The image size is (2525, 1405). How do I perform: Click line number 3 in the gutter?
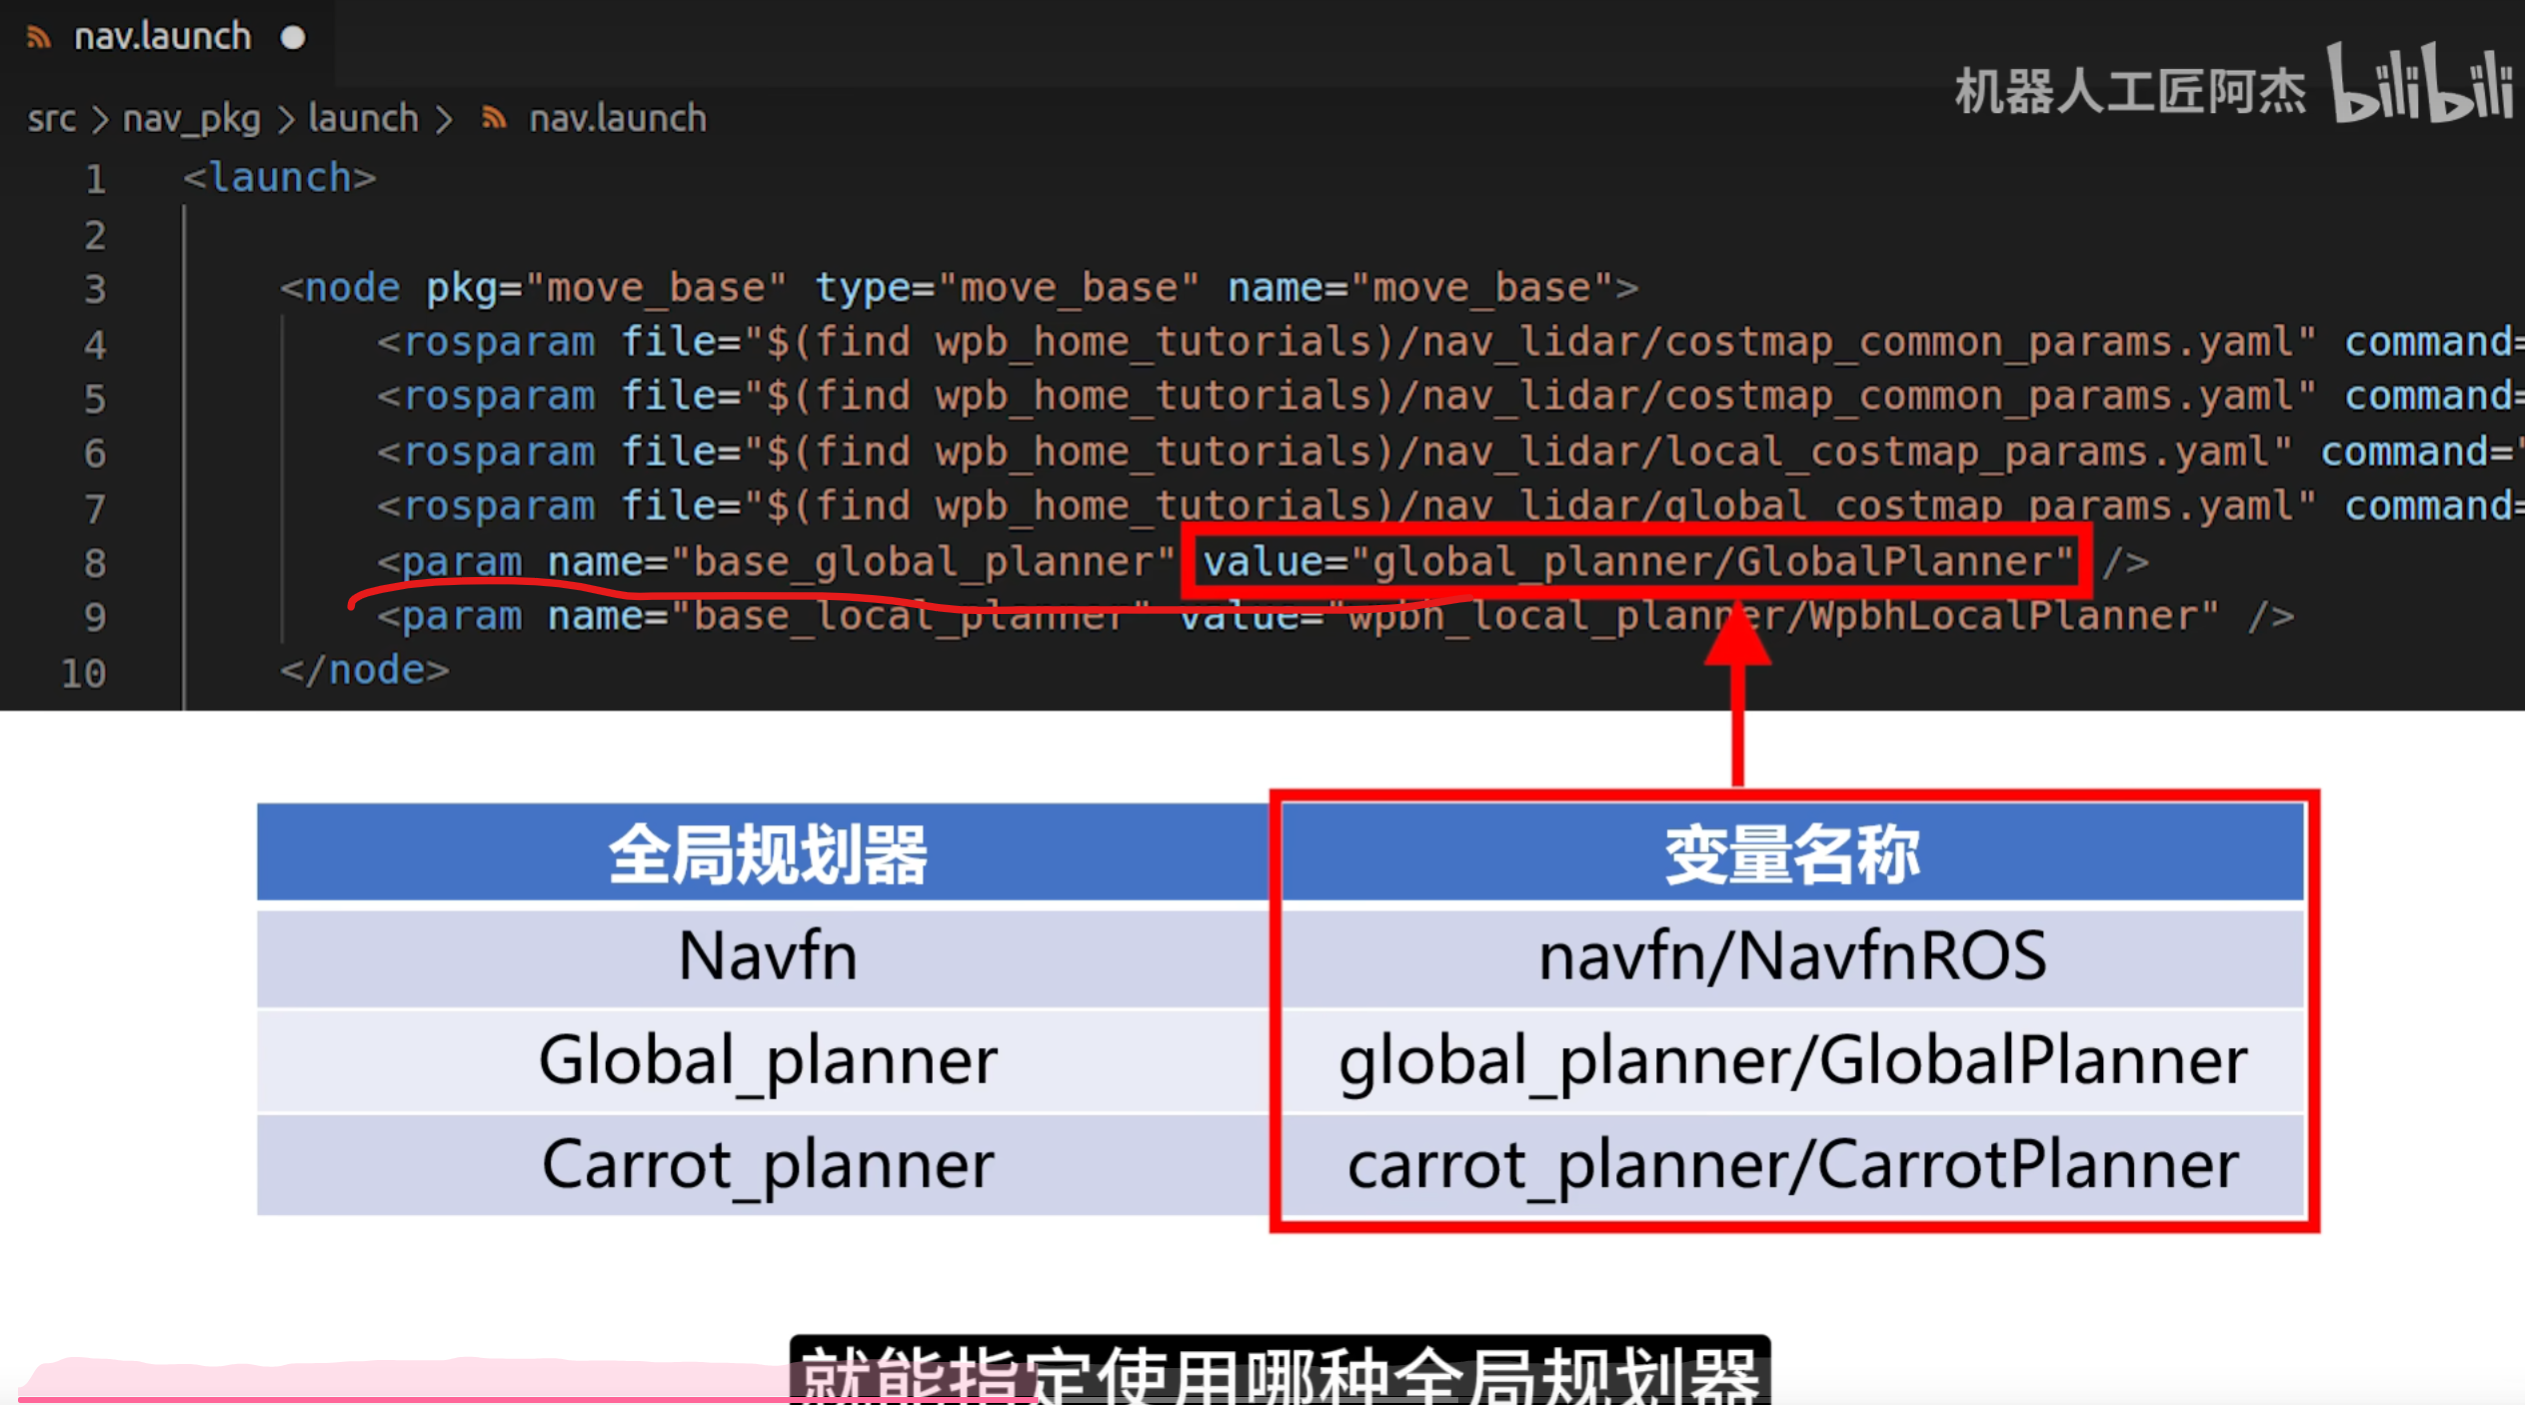tap(95, 289)
